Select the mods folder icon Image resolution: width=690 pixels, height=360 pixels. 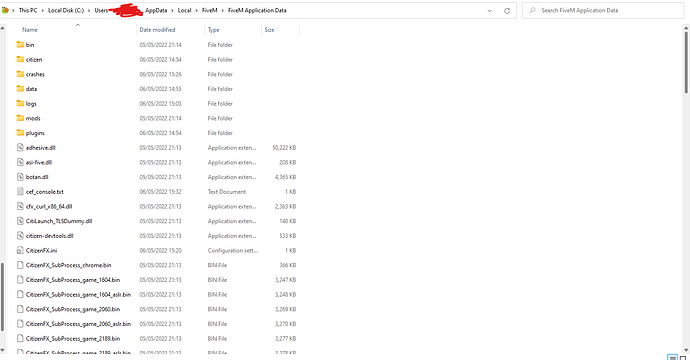[20, 118]
